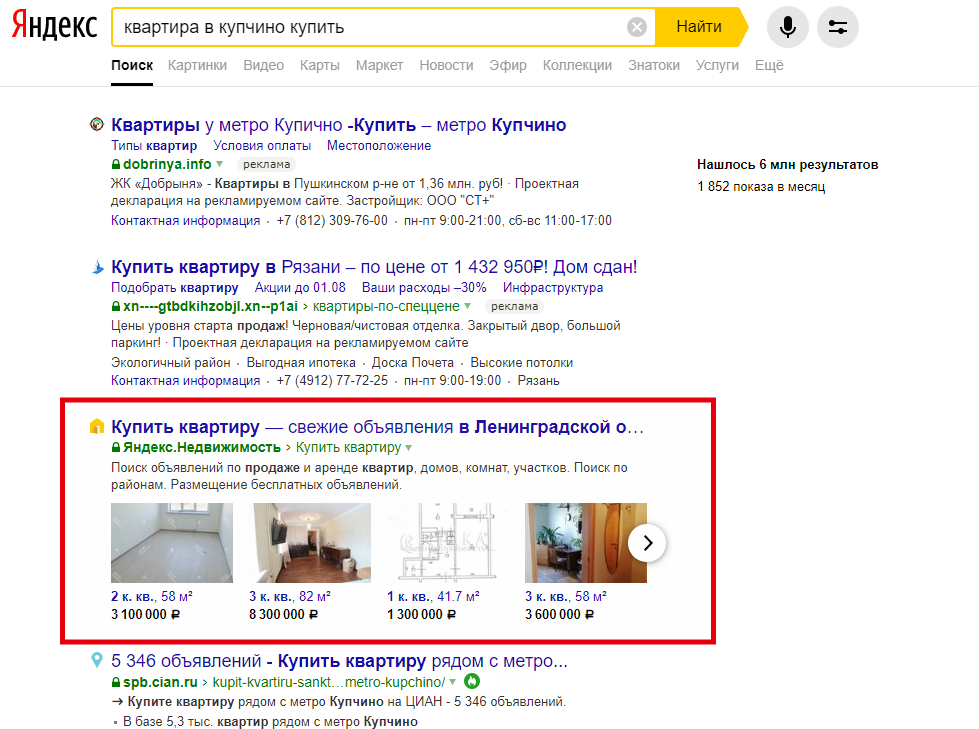
Task: Switch to the Коллекции tab
Action: [x=578, y=65]
